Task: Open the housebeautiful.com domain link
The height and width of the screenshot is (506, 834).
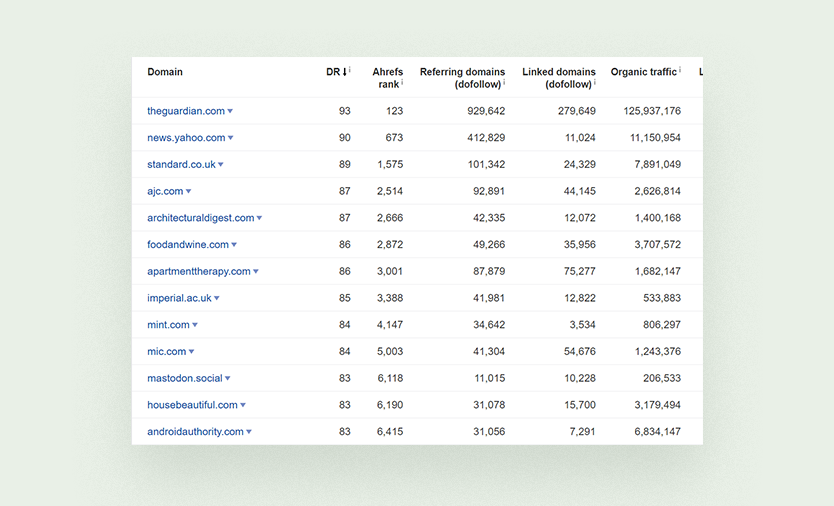Action: pos(193,404)
